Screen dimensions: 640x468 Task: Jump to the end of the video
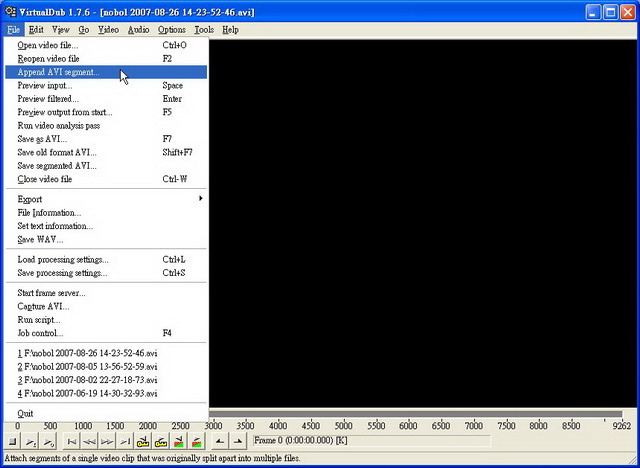(125, 441)
